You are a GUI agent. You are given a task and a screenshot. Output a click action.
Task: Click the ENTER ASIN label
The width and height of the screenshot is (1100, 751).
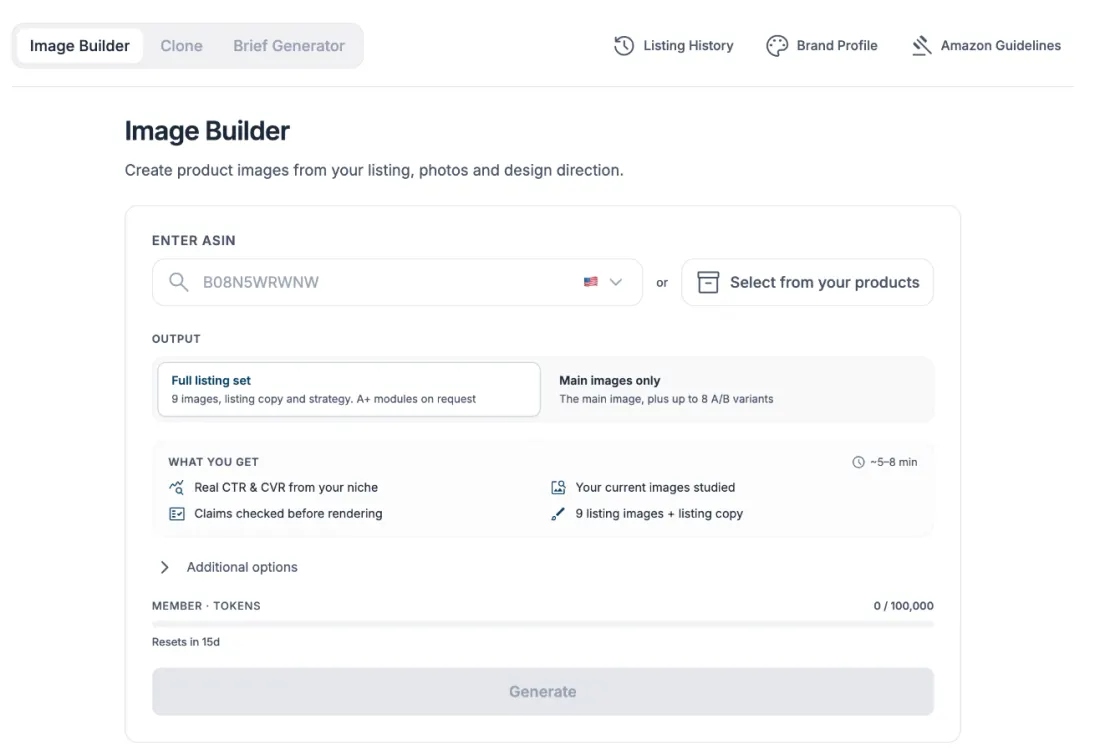pyautogui.click(x=194, y=241)
